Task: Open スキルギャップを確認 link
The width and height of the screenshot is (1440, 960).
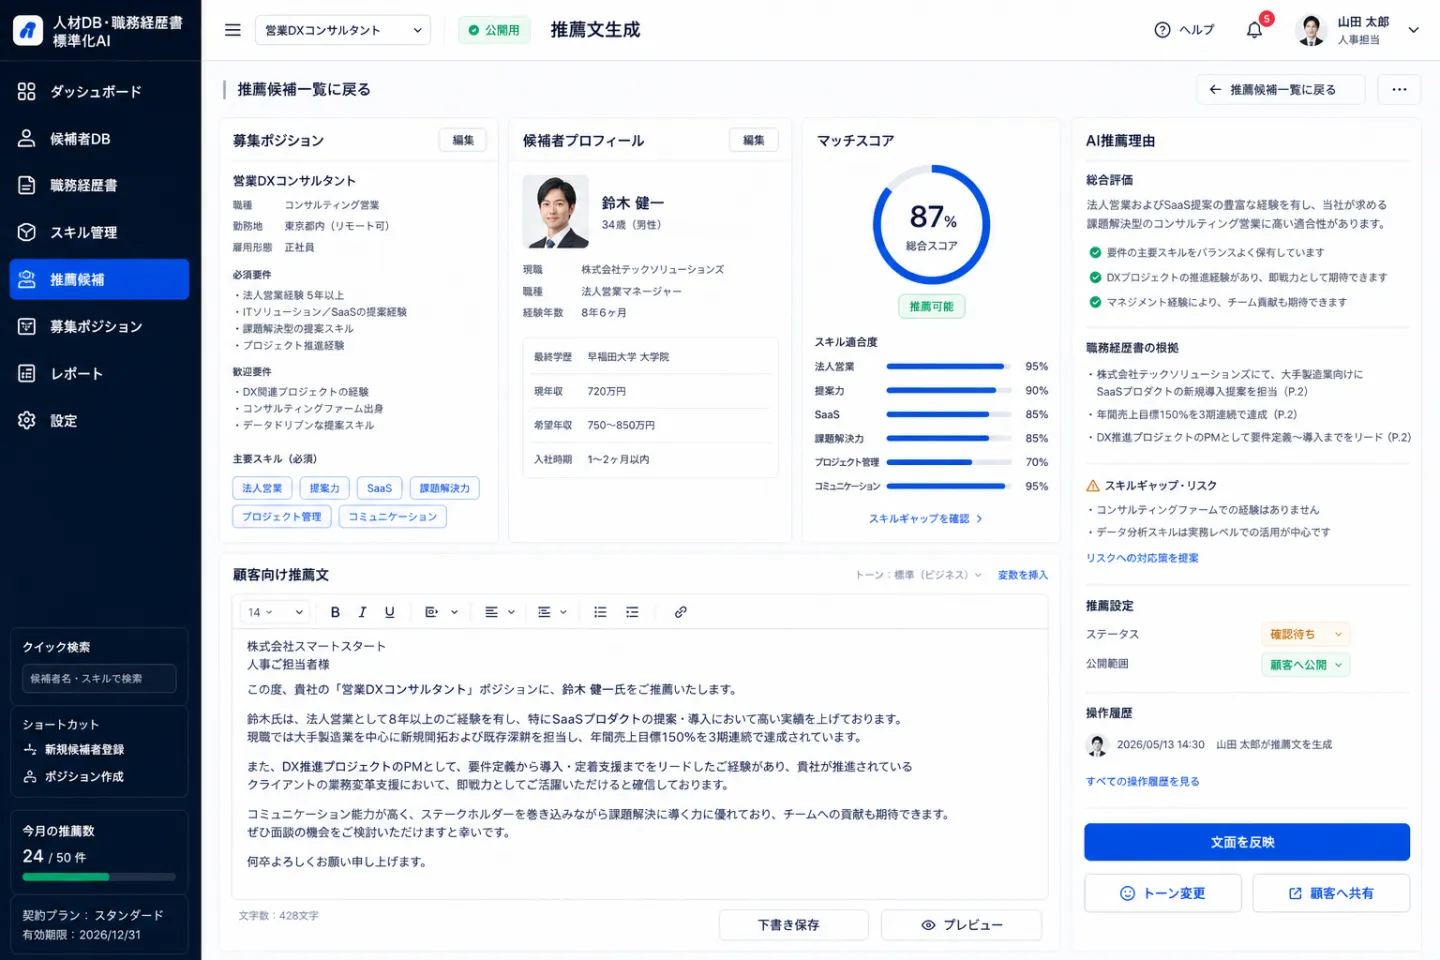Action: coord(925,518)
